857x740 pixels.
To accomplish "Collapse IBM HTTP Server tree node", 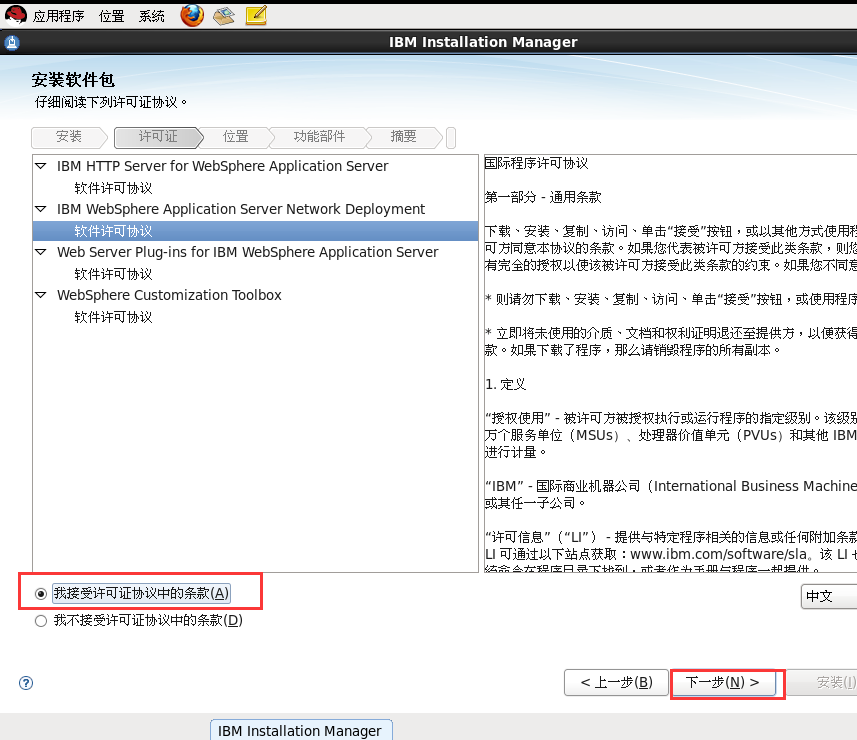I will coord(41,166).
